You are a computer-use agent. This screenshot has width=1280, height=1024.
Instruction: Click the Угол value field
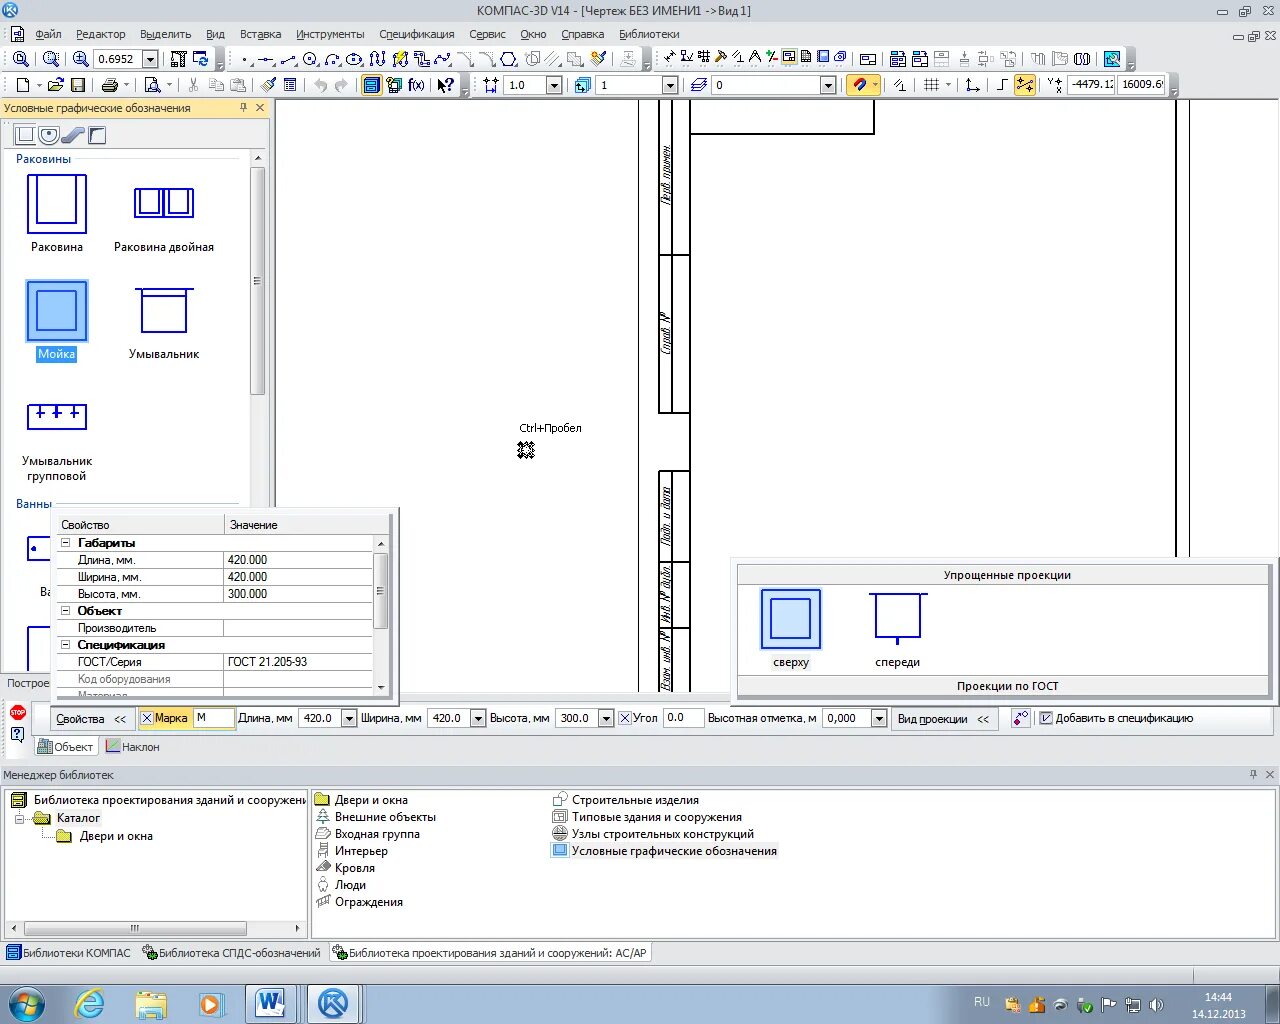[683, 718]
